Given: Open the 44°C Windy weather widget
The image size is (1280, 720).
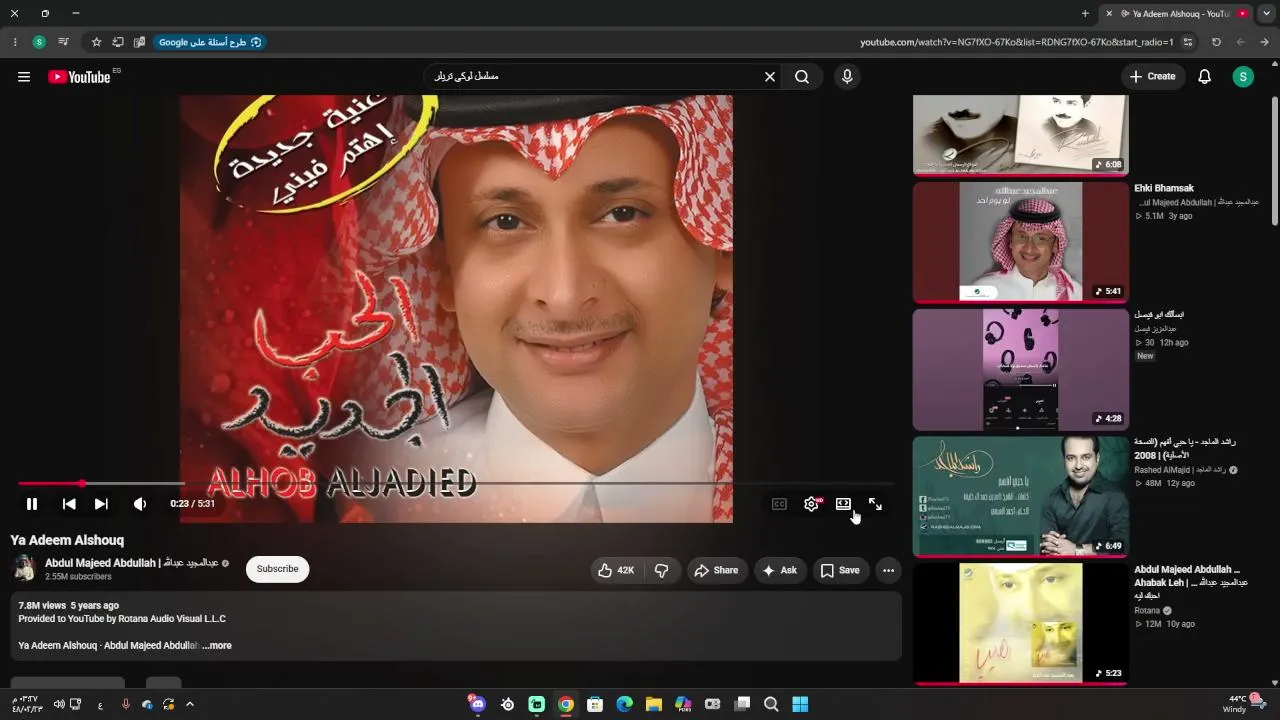Looking at the screenshot, I should coord(1242,704).
